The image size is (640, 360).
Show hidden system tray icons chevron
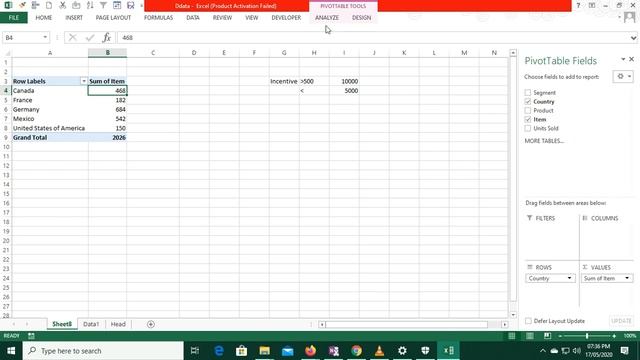pyautogui.click(x=542, y=351)
